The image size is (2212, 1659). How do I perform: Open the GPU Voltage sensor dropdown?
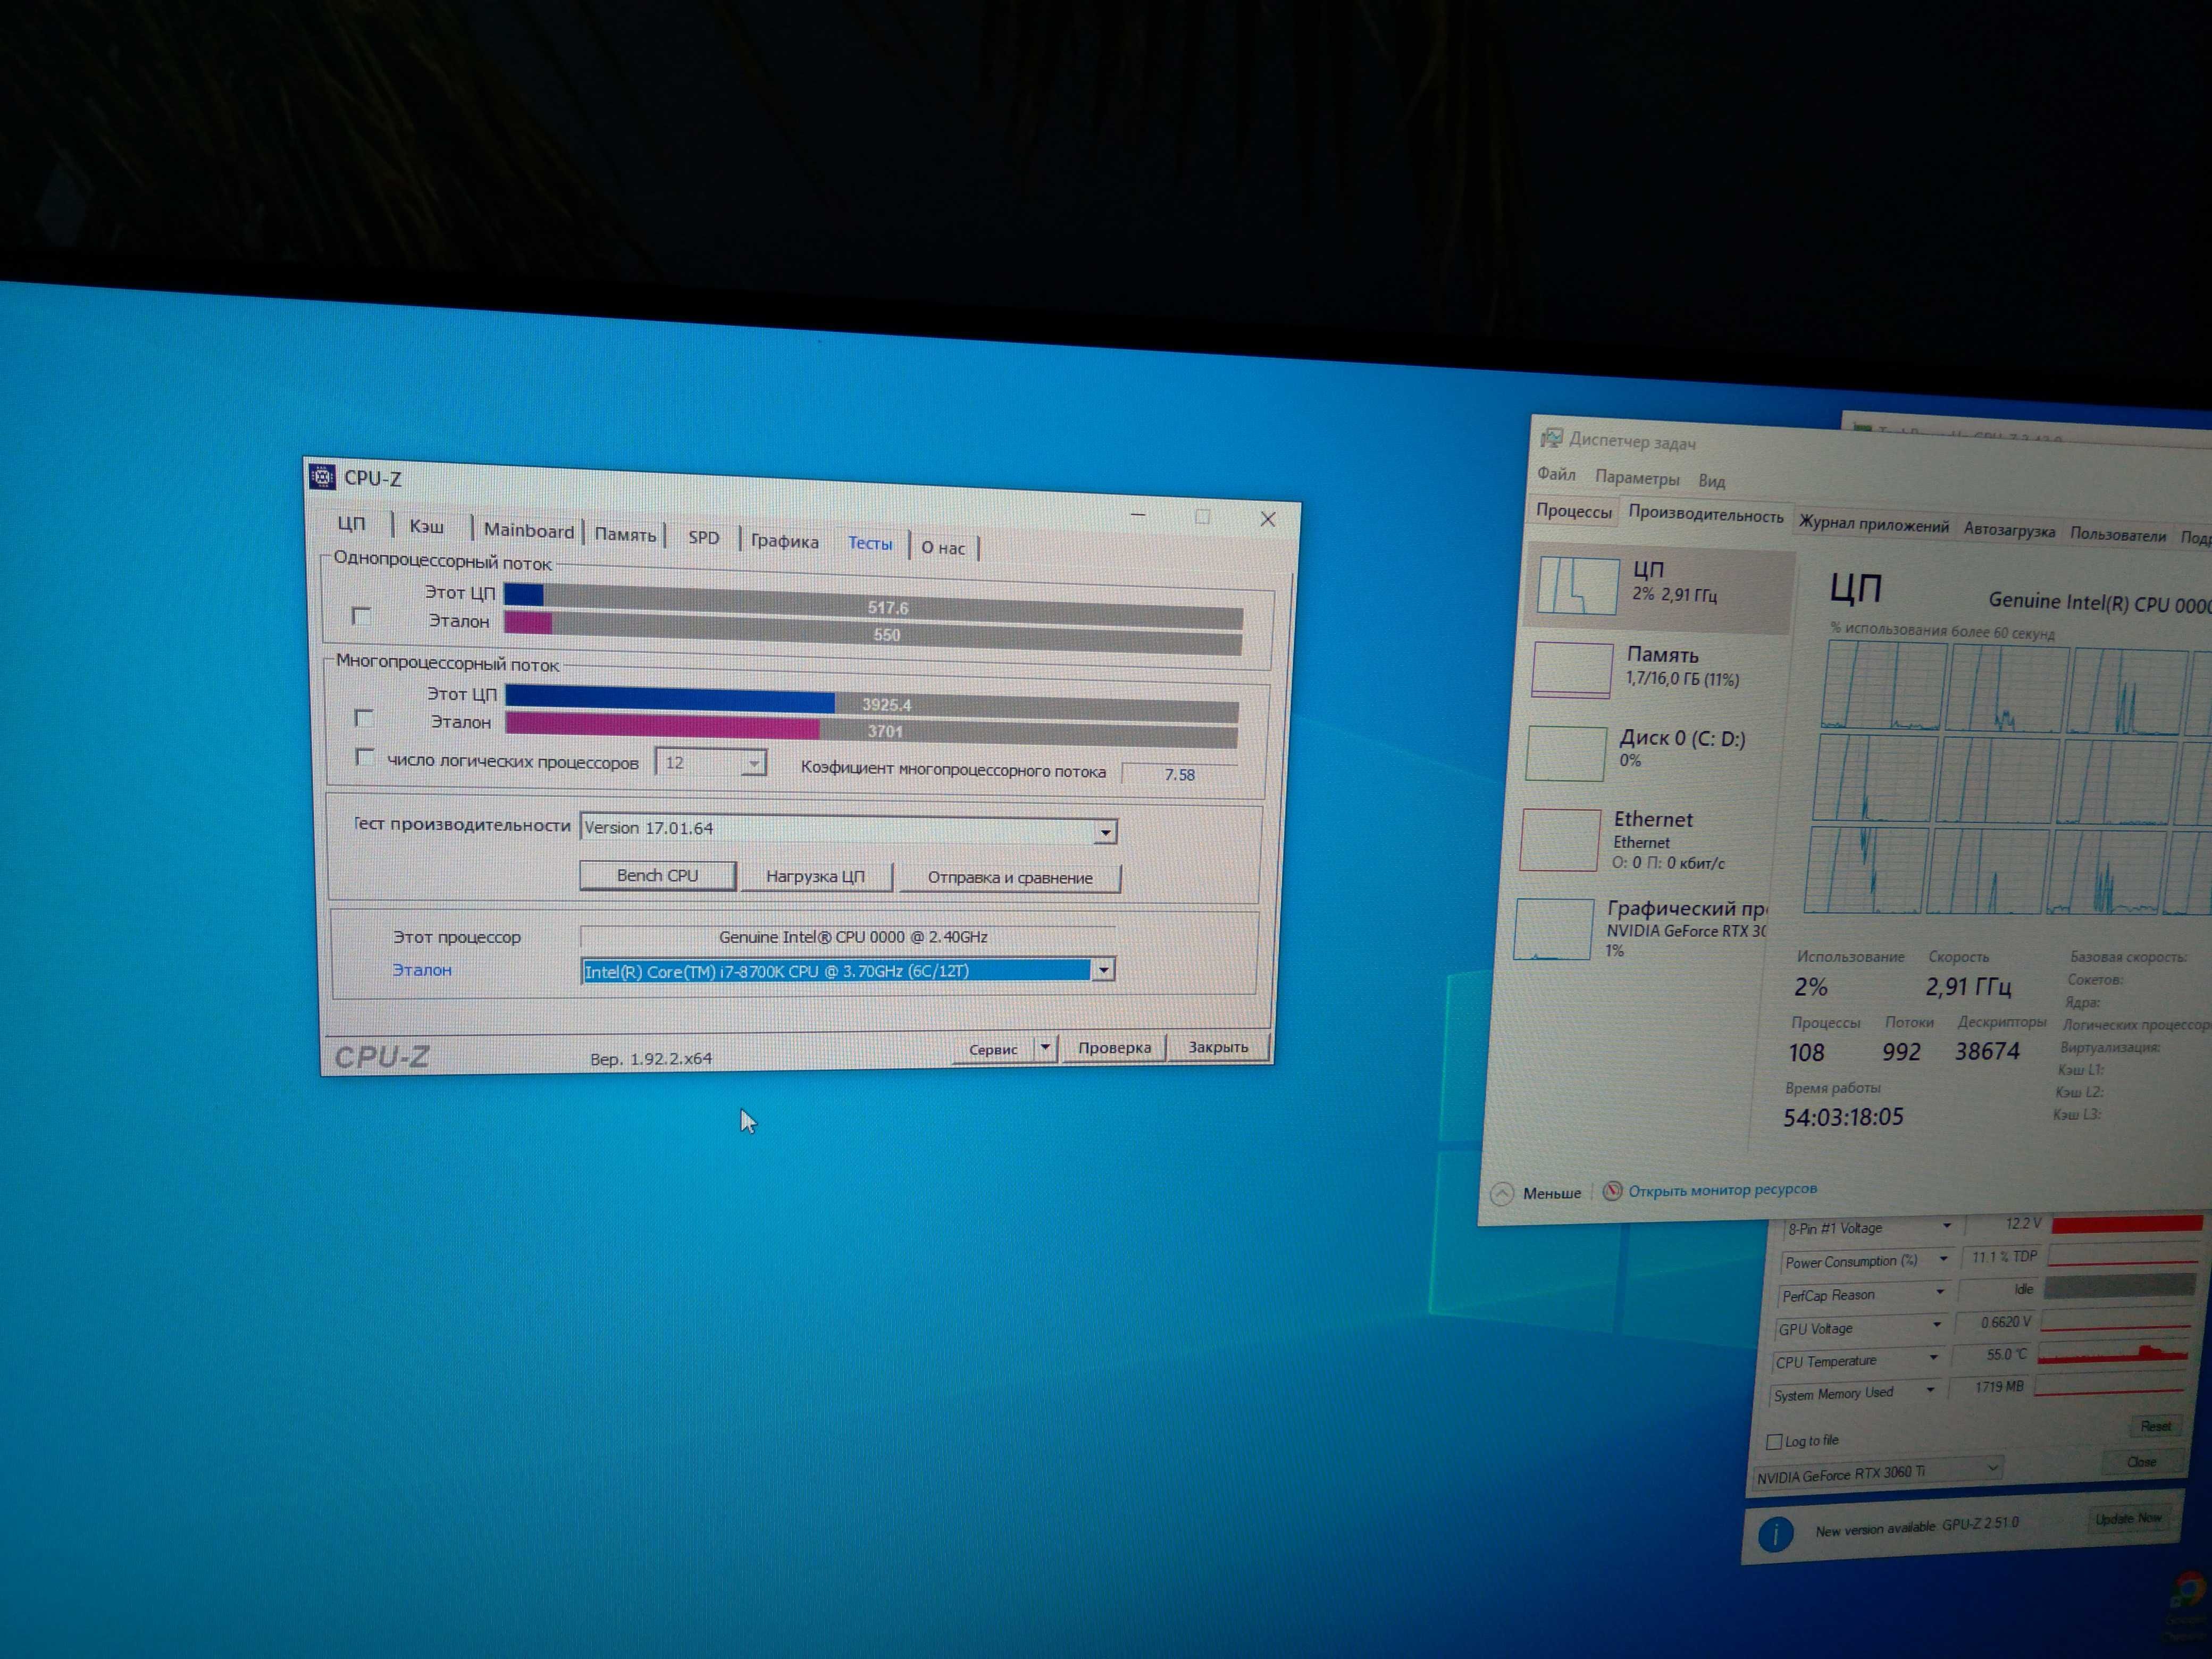pyautogui.click(x=1937, y=1325)
